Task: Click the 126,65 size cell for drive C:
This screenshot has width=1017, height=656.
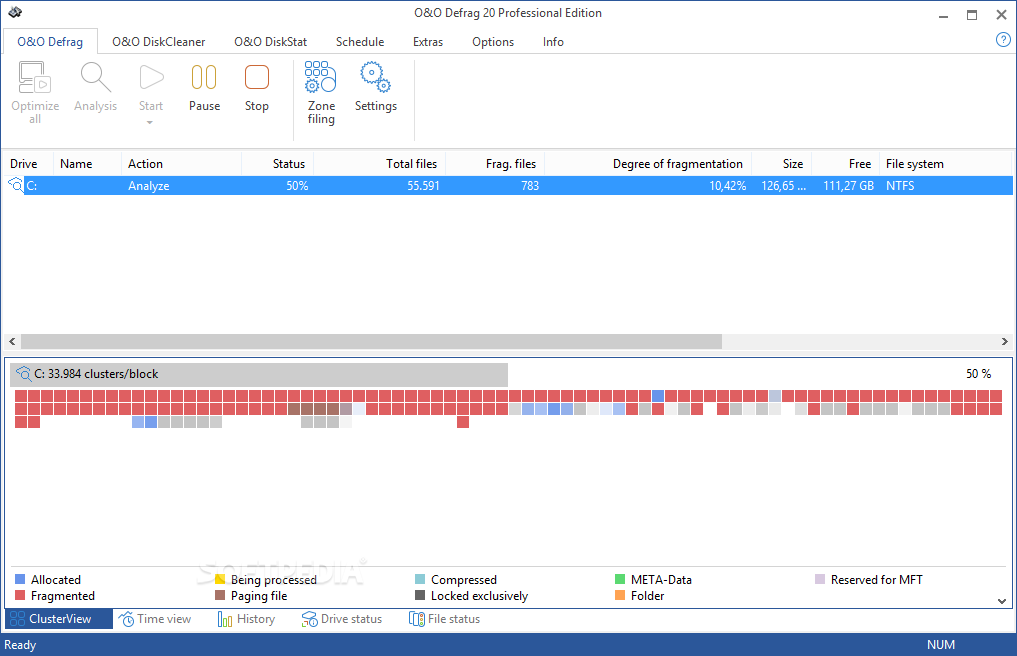Action: tap(784, 186)
